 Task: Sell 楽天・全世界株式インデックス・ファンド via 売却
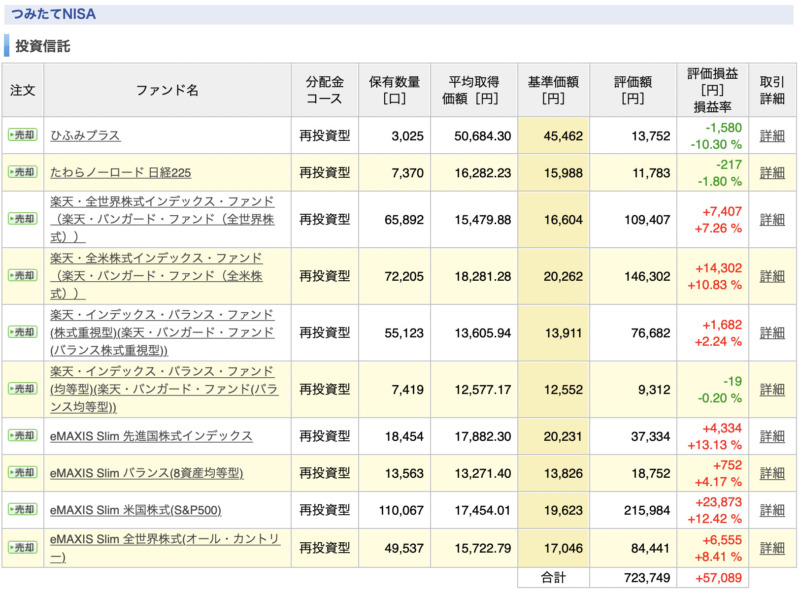22,219
